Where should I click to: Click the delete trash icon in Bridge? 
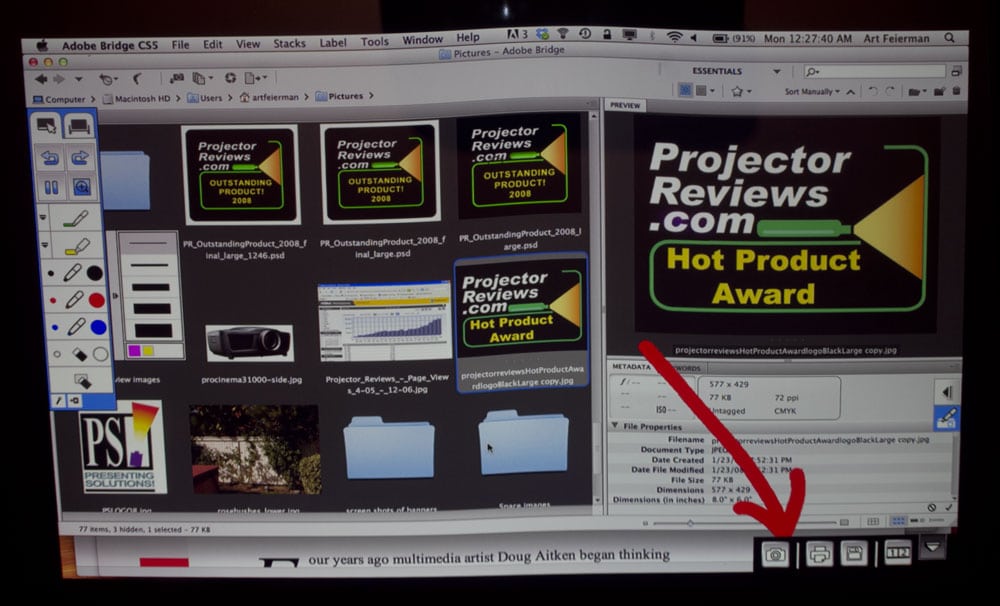(x=956, y=91)
